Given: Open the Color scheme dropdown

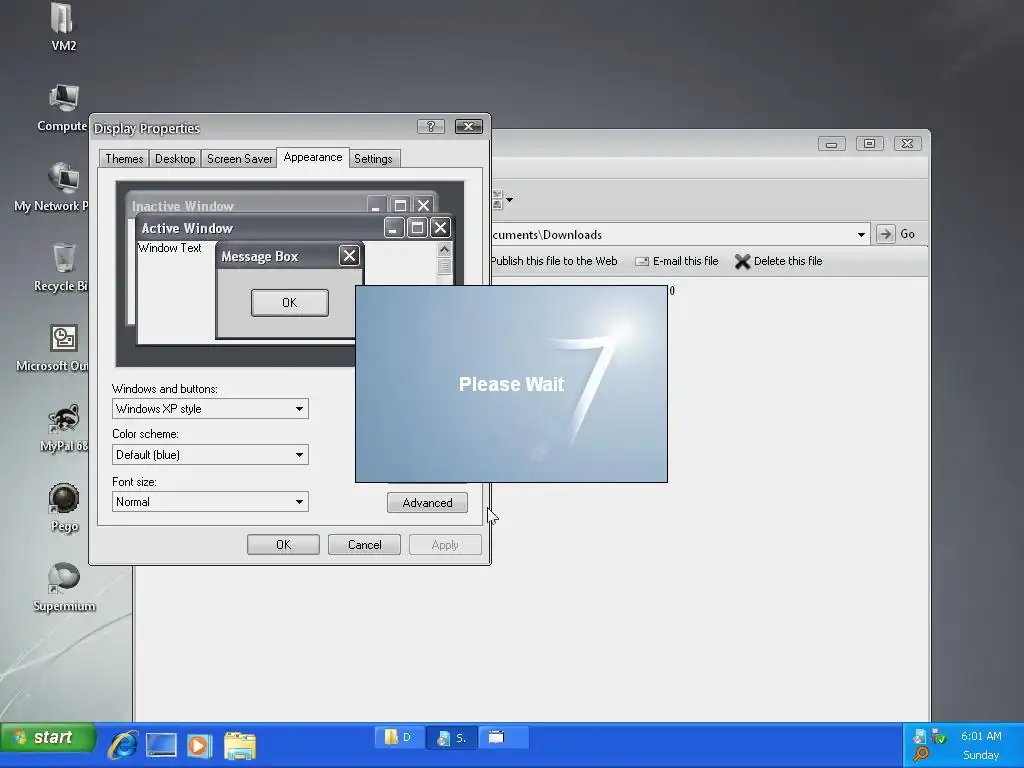Looking at the screenshot, I should [299, 455].
